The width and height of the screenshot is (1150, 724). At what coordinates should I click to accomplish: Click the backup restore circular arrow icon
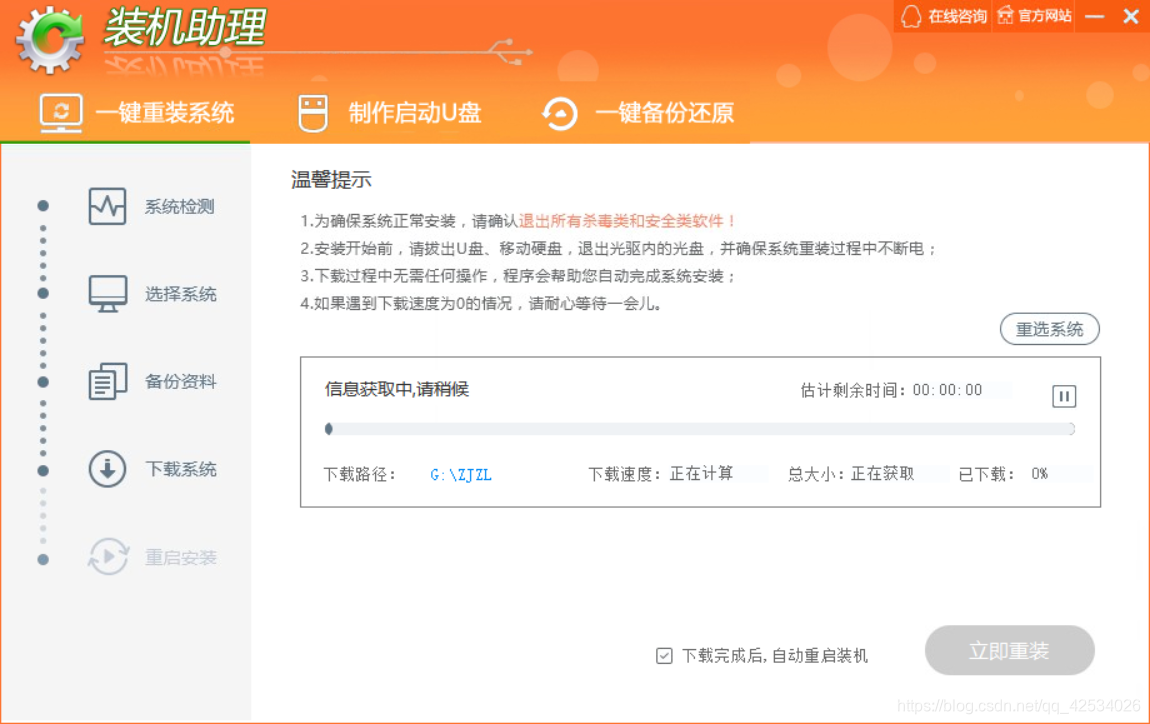560,114
